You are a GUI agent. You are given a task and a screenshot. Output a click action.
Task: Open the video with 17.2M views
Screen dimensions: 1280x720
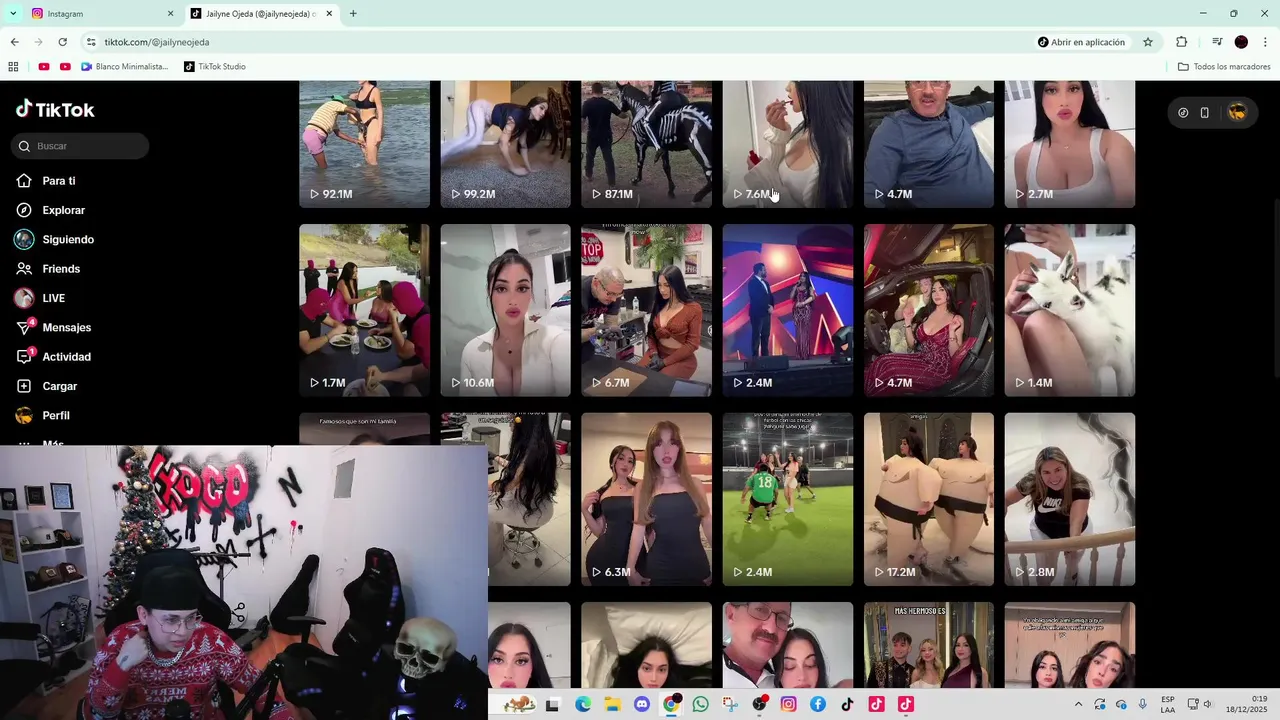929,499
